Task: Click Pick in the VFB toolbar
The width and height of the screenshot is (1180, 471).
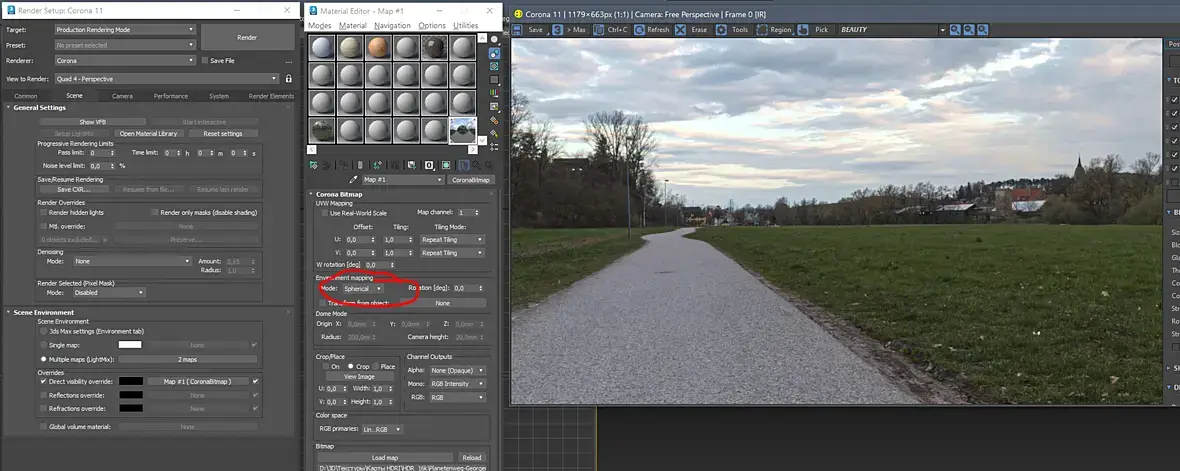Action: [814, 29]
